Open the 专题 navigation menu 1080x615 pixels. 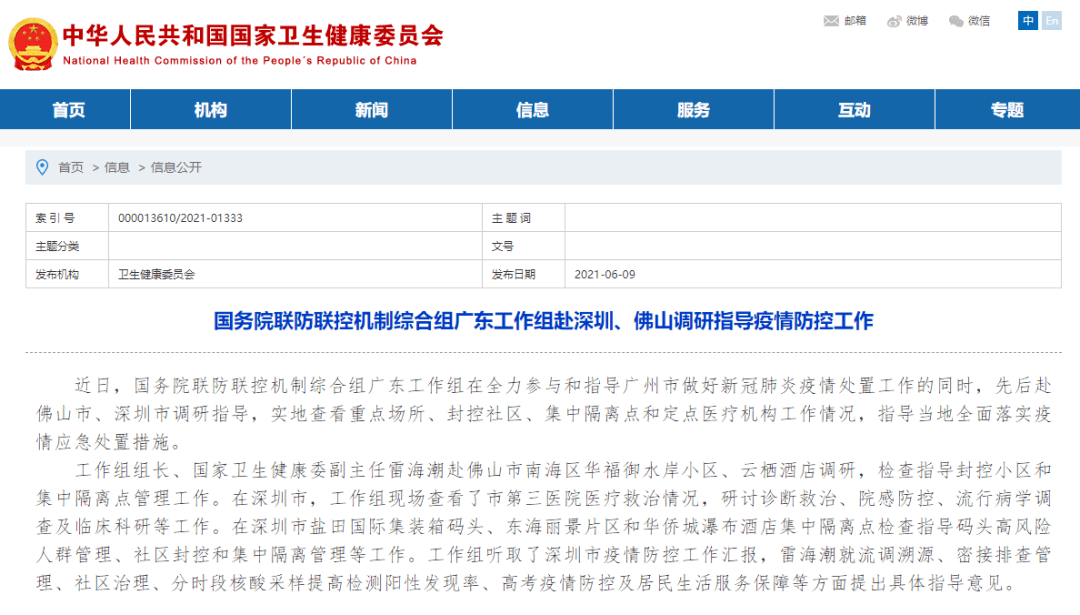1007,110
